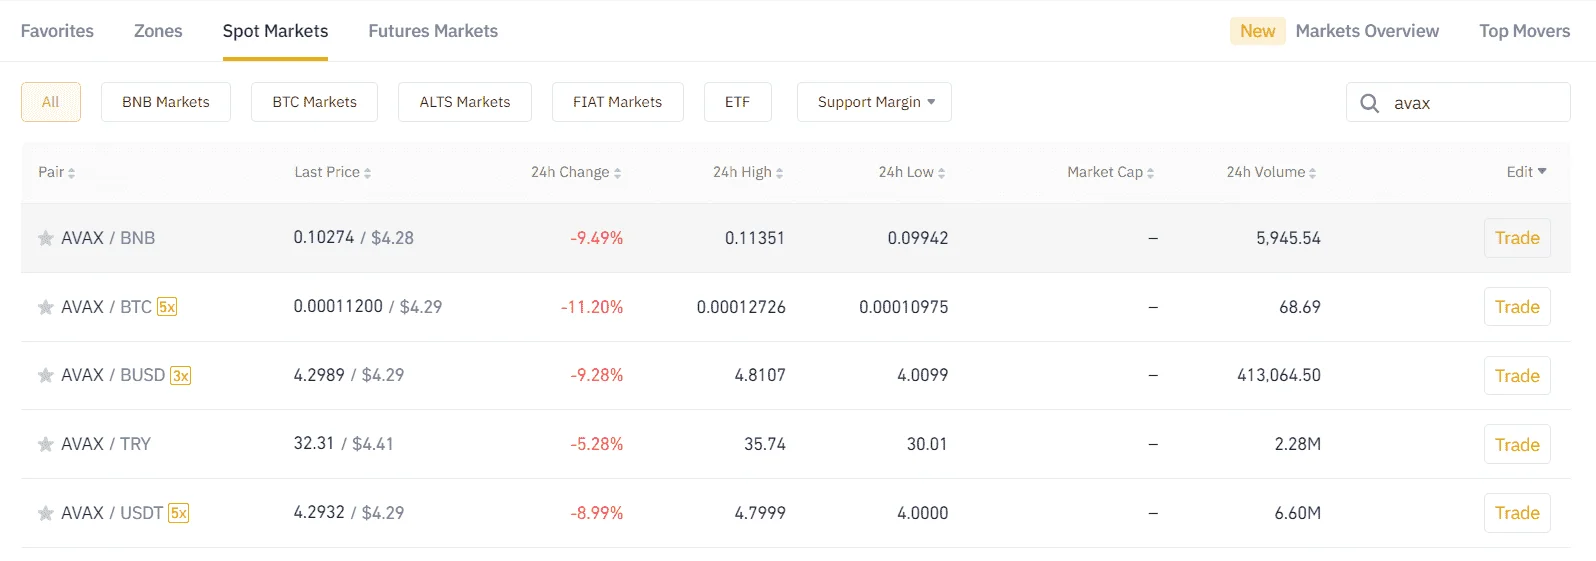Switch to Futures Markets tab
1596x561 pixels.
tap(433, 31)
